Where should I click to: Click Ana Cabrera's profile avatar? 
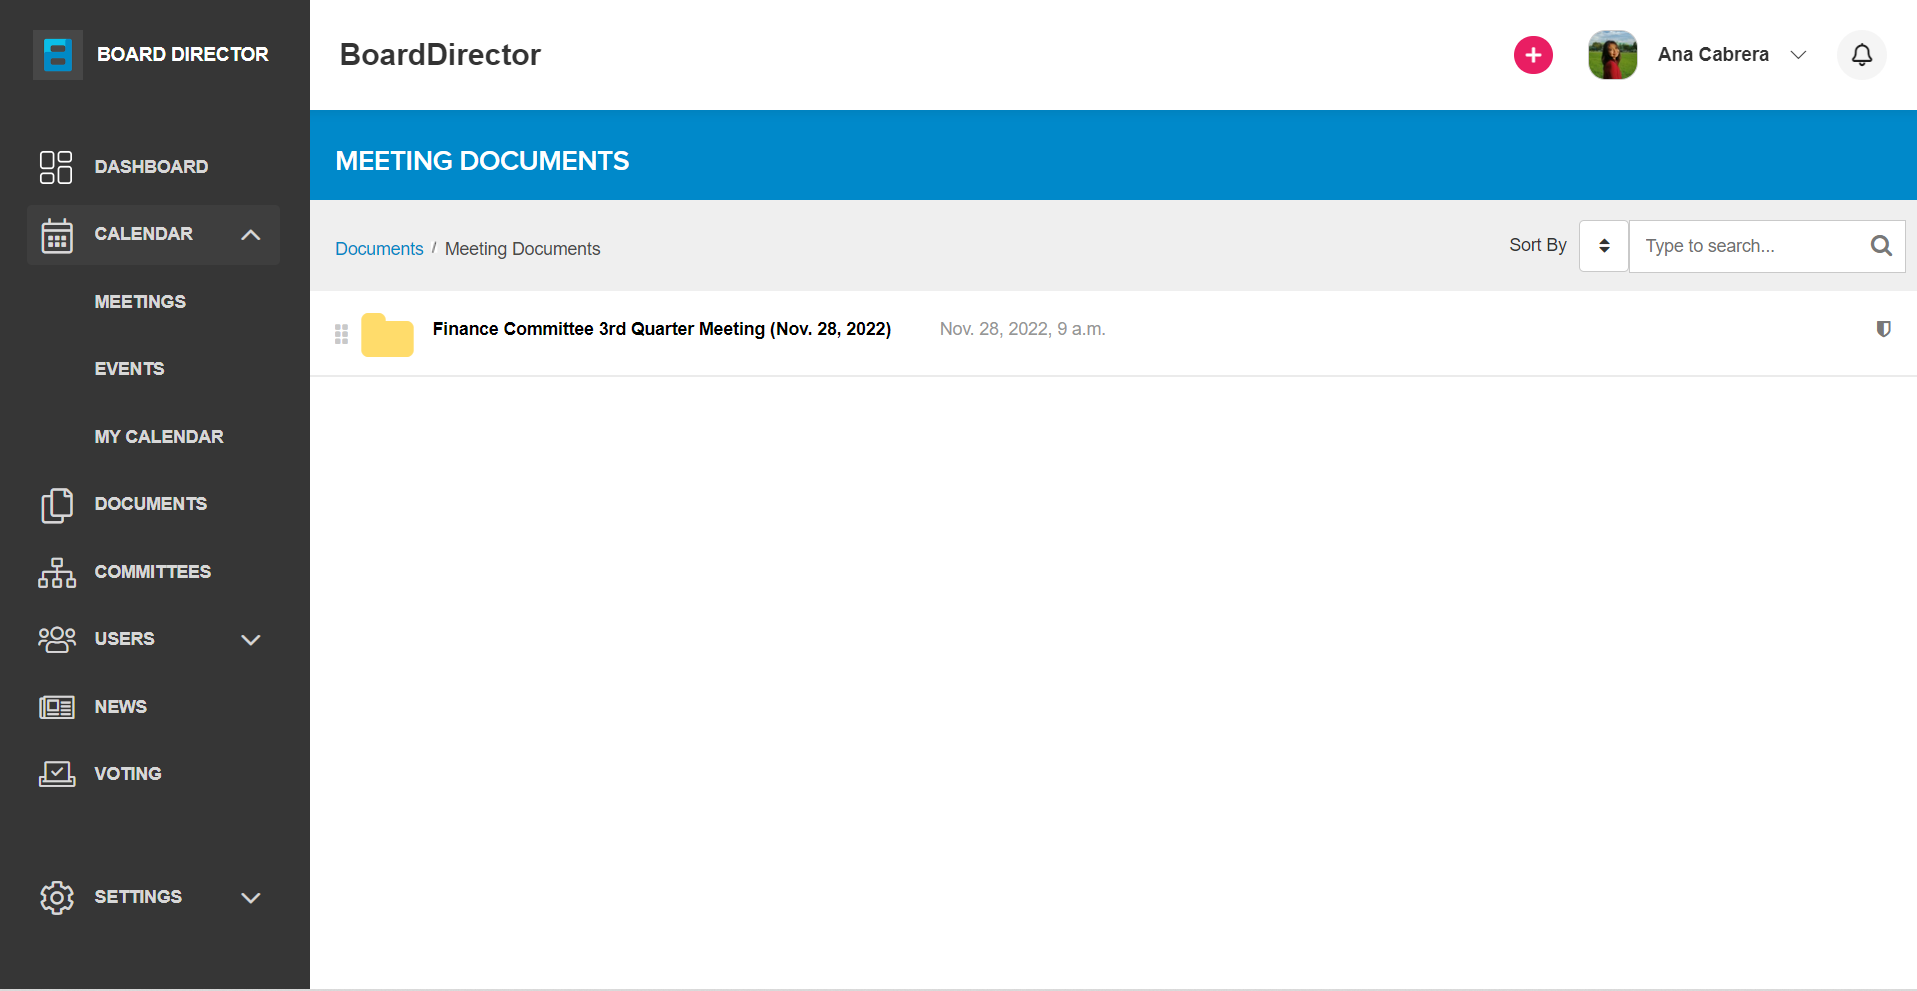(x=1612, y=55)
